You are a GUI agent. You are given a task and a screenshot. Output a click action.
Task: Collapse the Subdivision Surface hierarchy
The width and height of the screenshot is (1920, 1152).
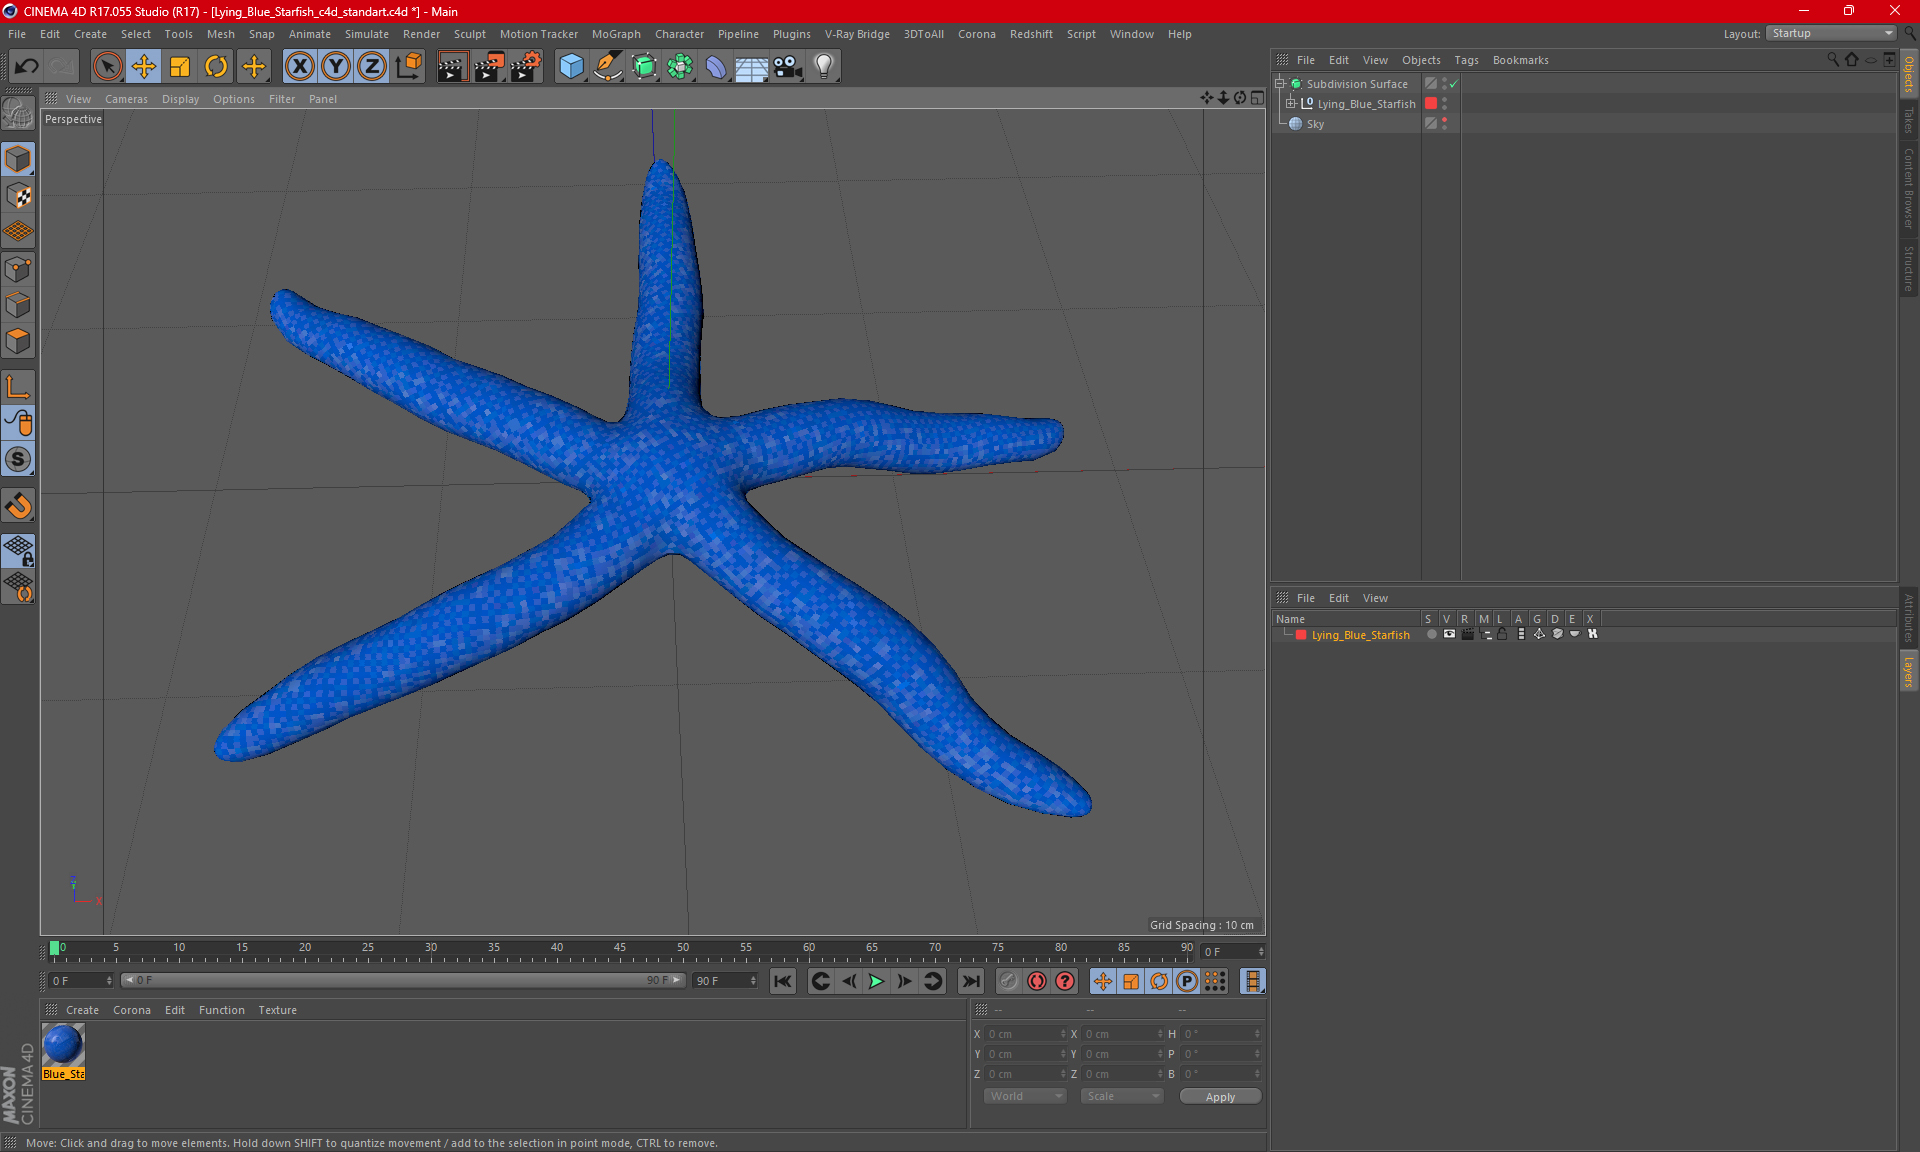pos(1280,84)
